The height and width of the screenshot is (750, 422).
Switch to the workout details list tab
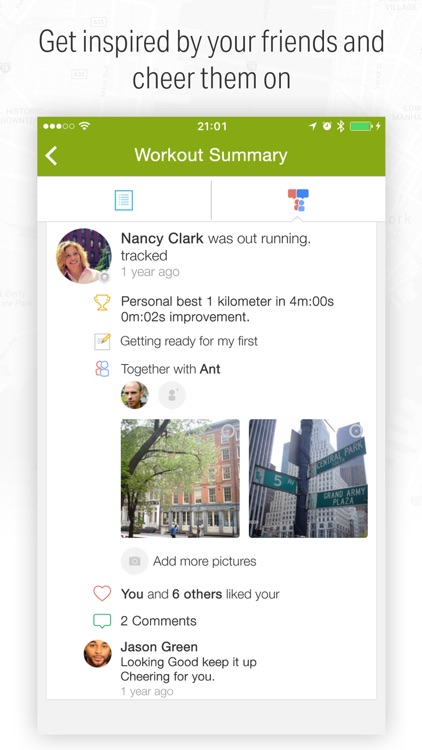pos(124,200)
